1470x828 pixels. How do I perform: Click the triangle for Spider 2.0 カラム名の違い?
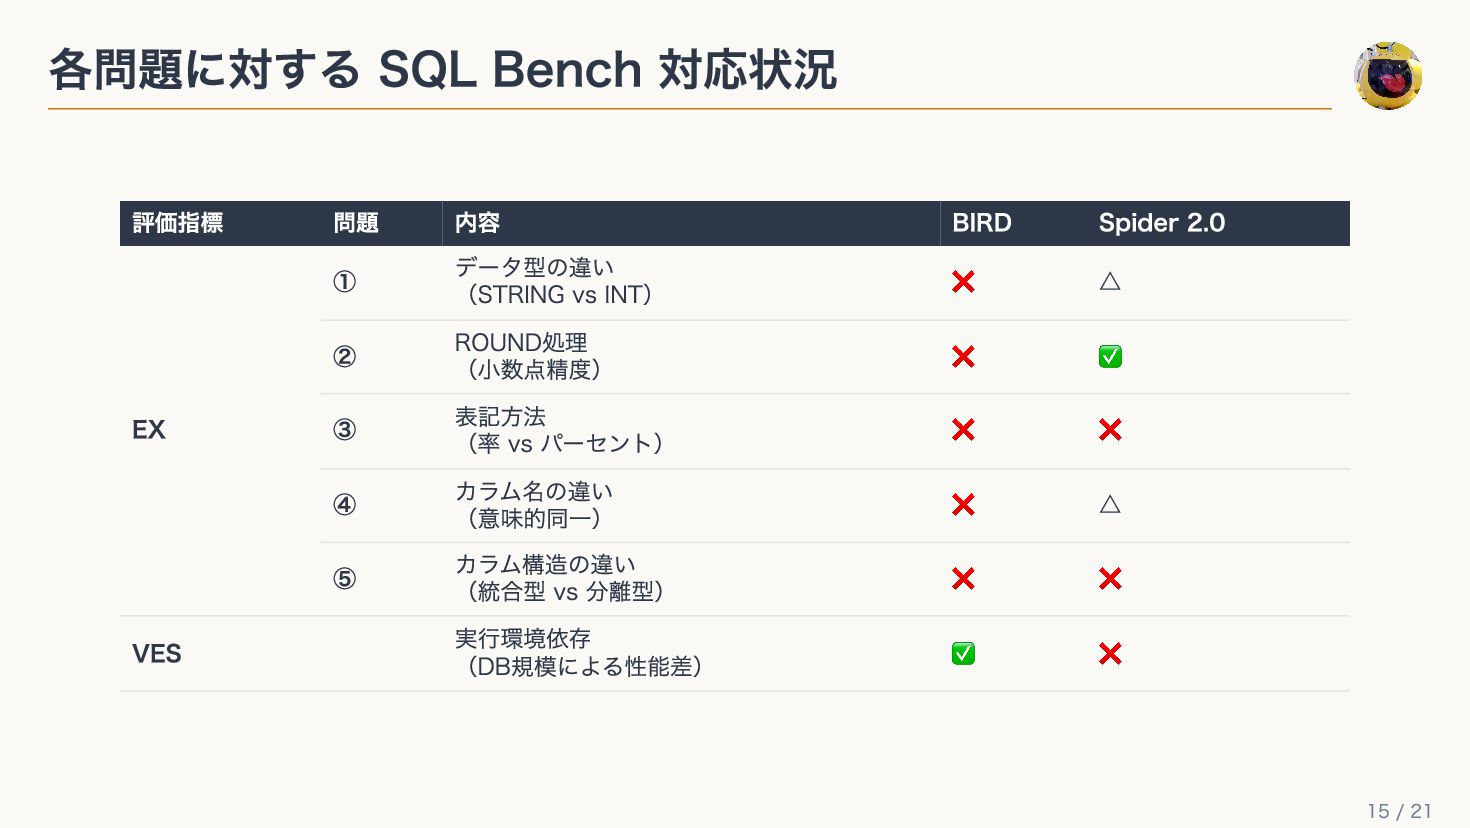coord(1110,504)
